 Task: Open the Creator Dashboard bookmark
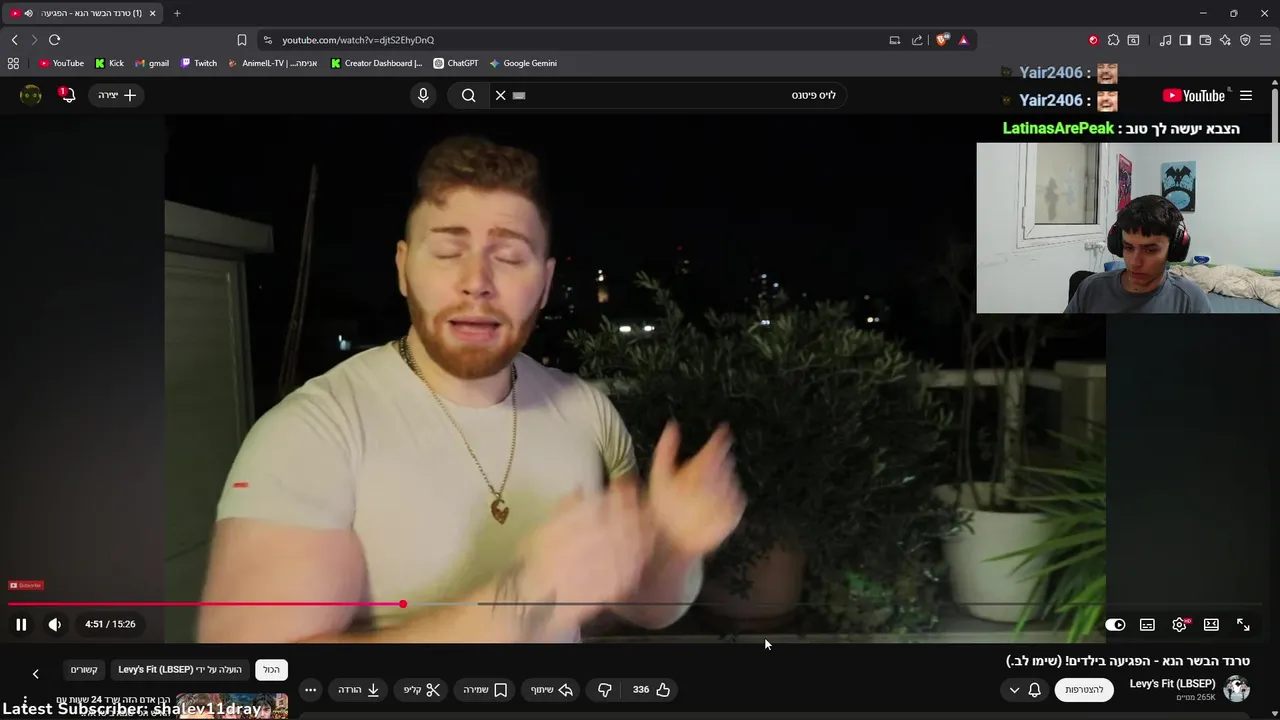(376, 63)
